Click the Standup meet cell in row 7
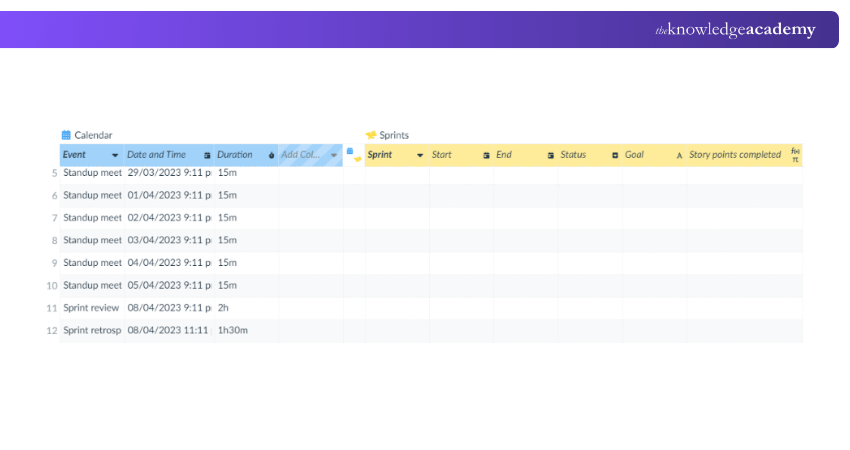This screenshot has height=450, width=850. (92, 218)
